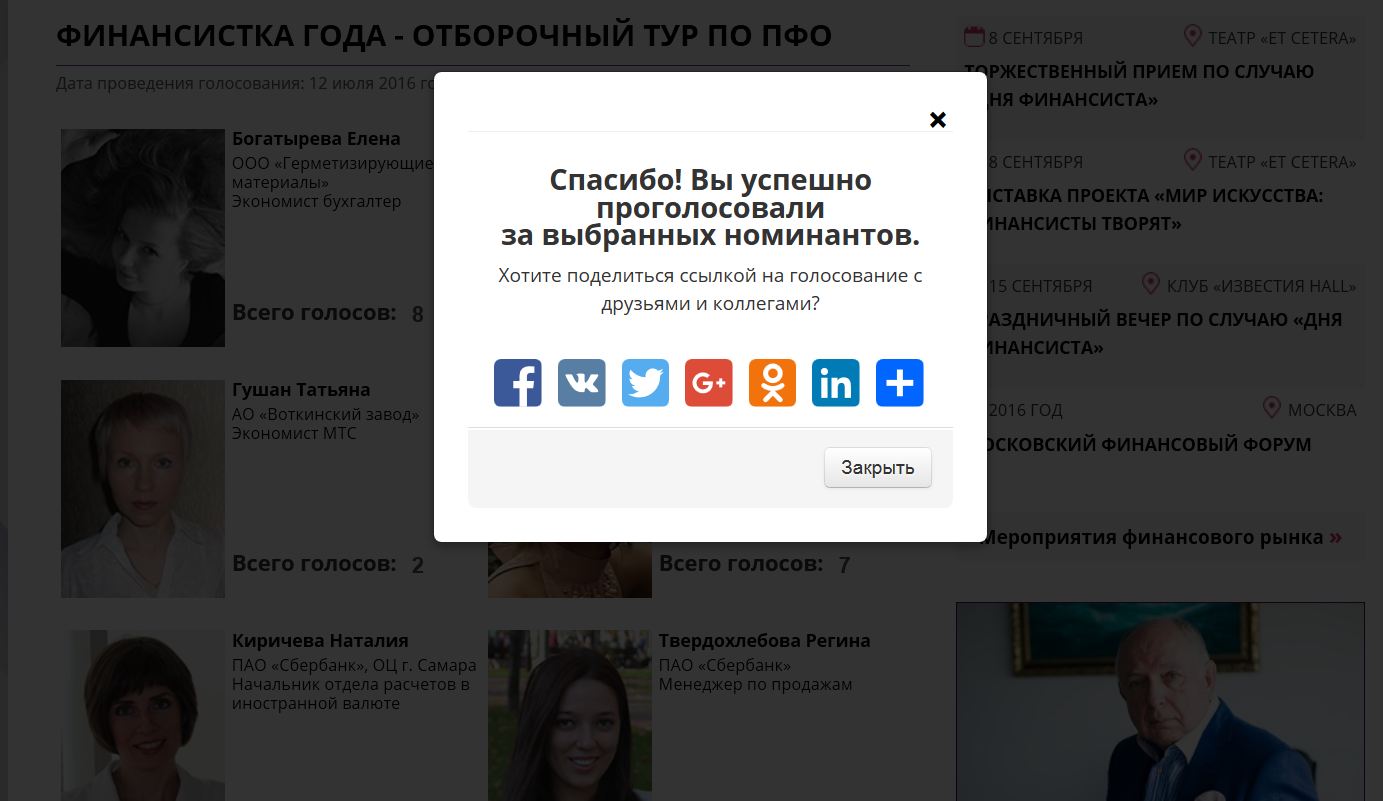The image size is (1383, 801).
Task: Click the calendar icon by 8 сентября
Action: [x=974, y=37]
